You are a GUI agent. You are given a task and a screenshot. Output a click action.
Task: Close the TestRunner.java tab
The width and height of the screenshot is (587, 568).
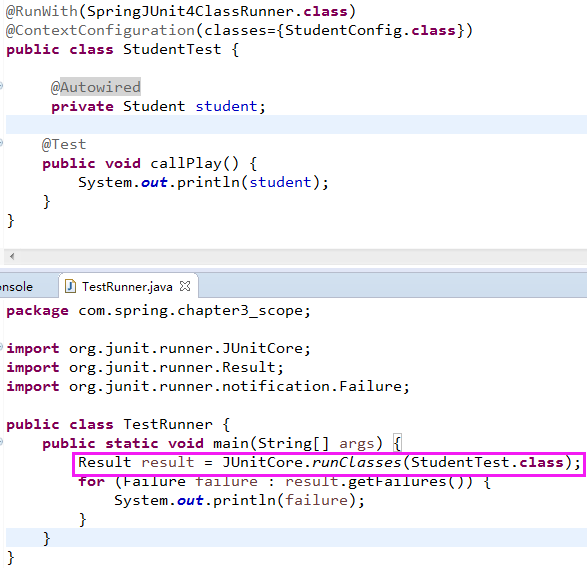(185, 286)
